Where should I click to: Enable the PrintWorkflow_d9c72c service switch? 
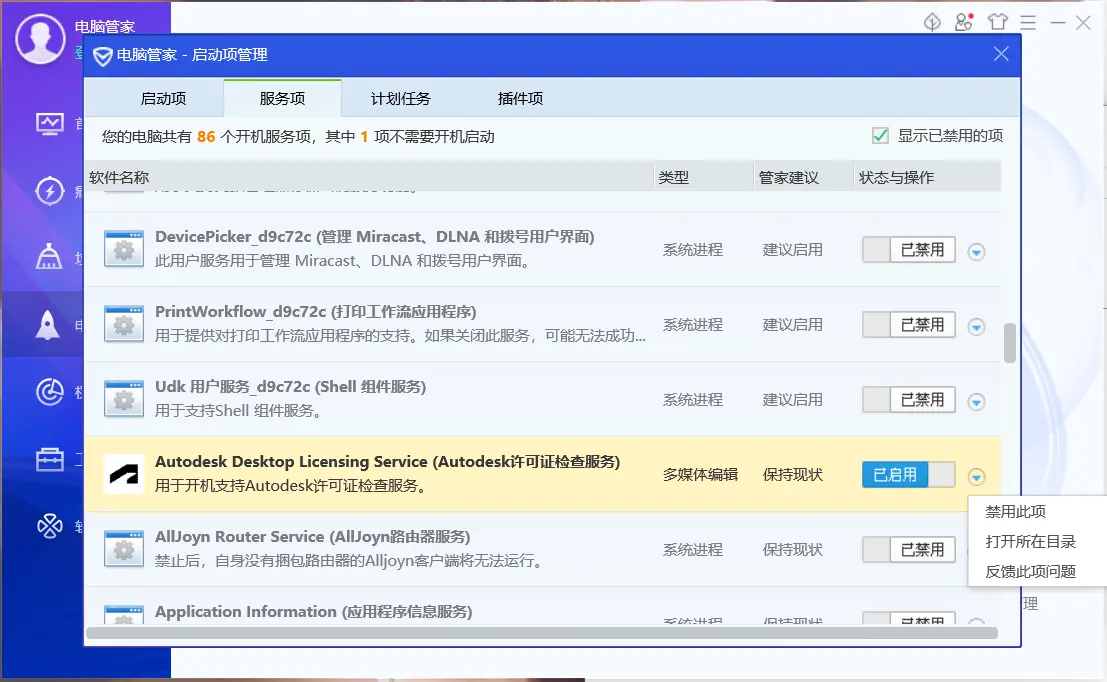tap(909, 325)
